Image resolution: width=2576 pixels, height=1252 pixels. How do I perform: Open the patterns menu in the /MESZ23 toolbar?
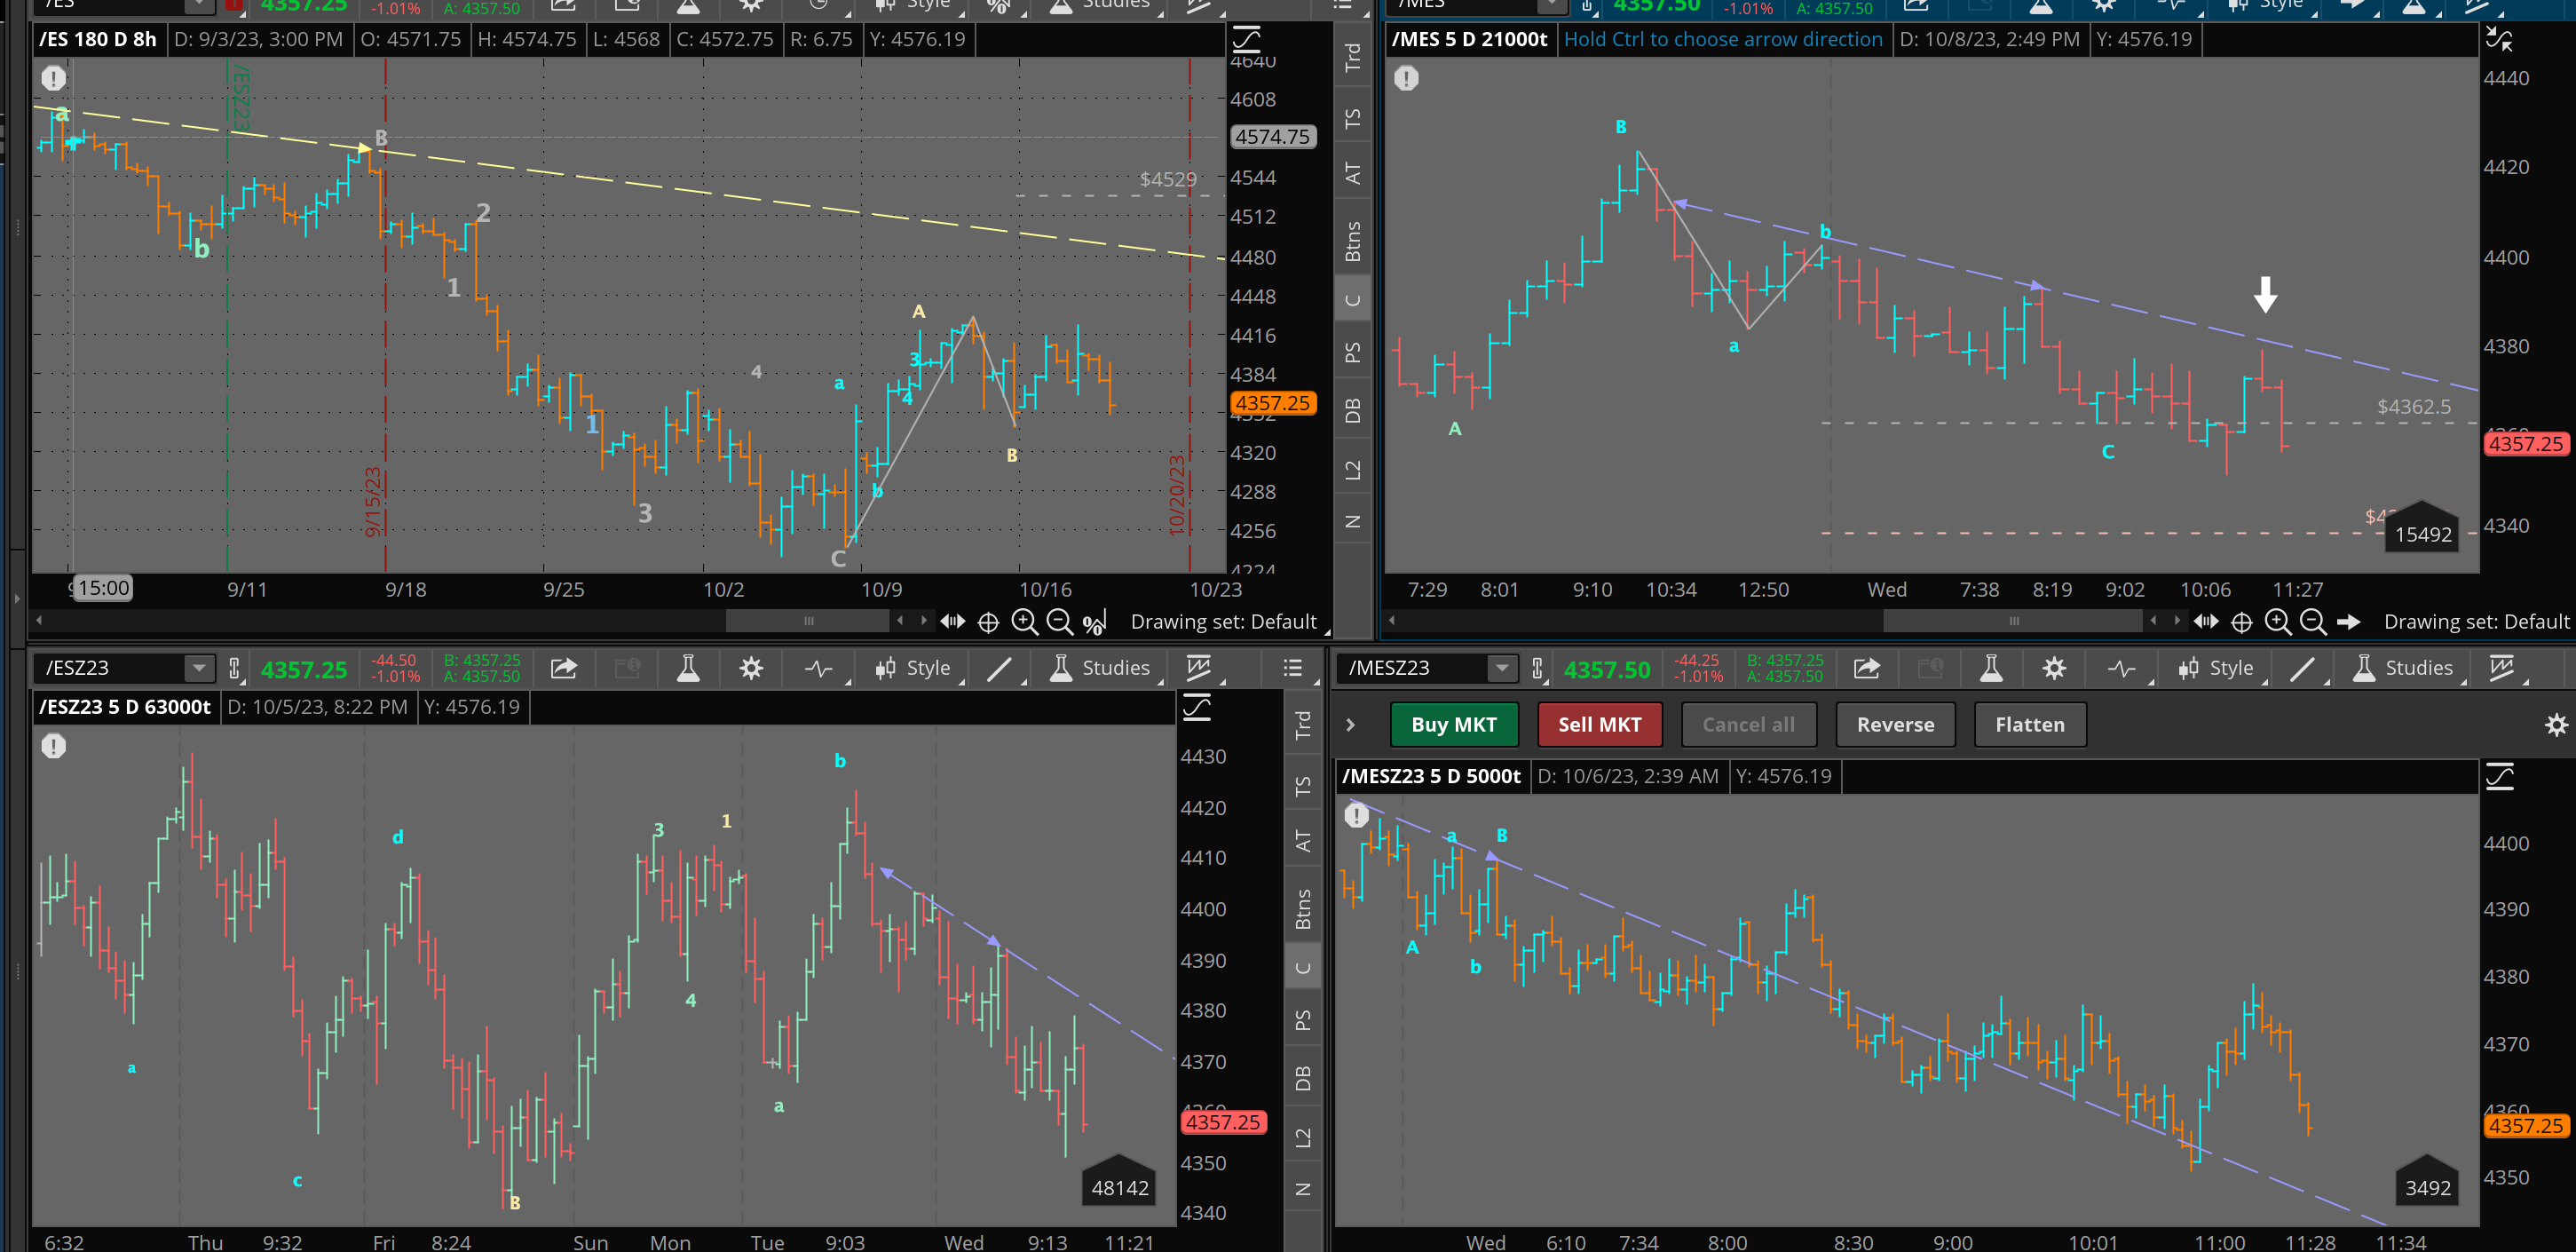coord(2501,668)
